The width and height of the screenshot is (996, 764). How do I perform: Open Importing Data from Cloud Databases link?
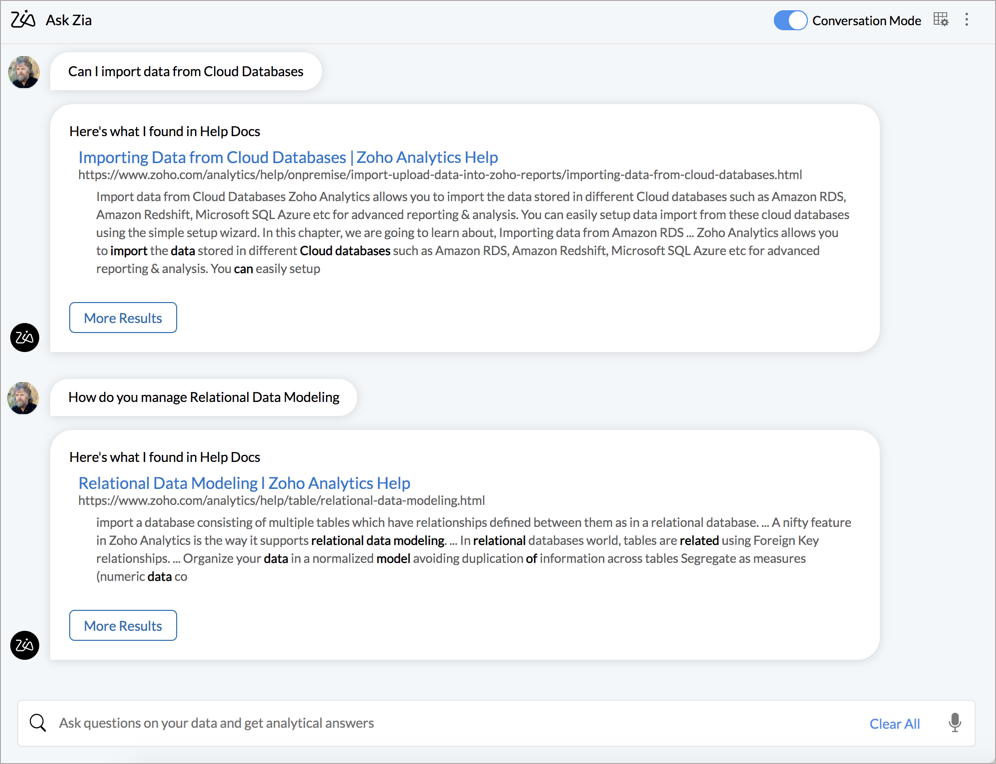click(288, 157)
